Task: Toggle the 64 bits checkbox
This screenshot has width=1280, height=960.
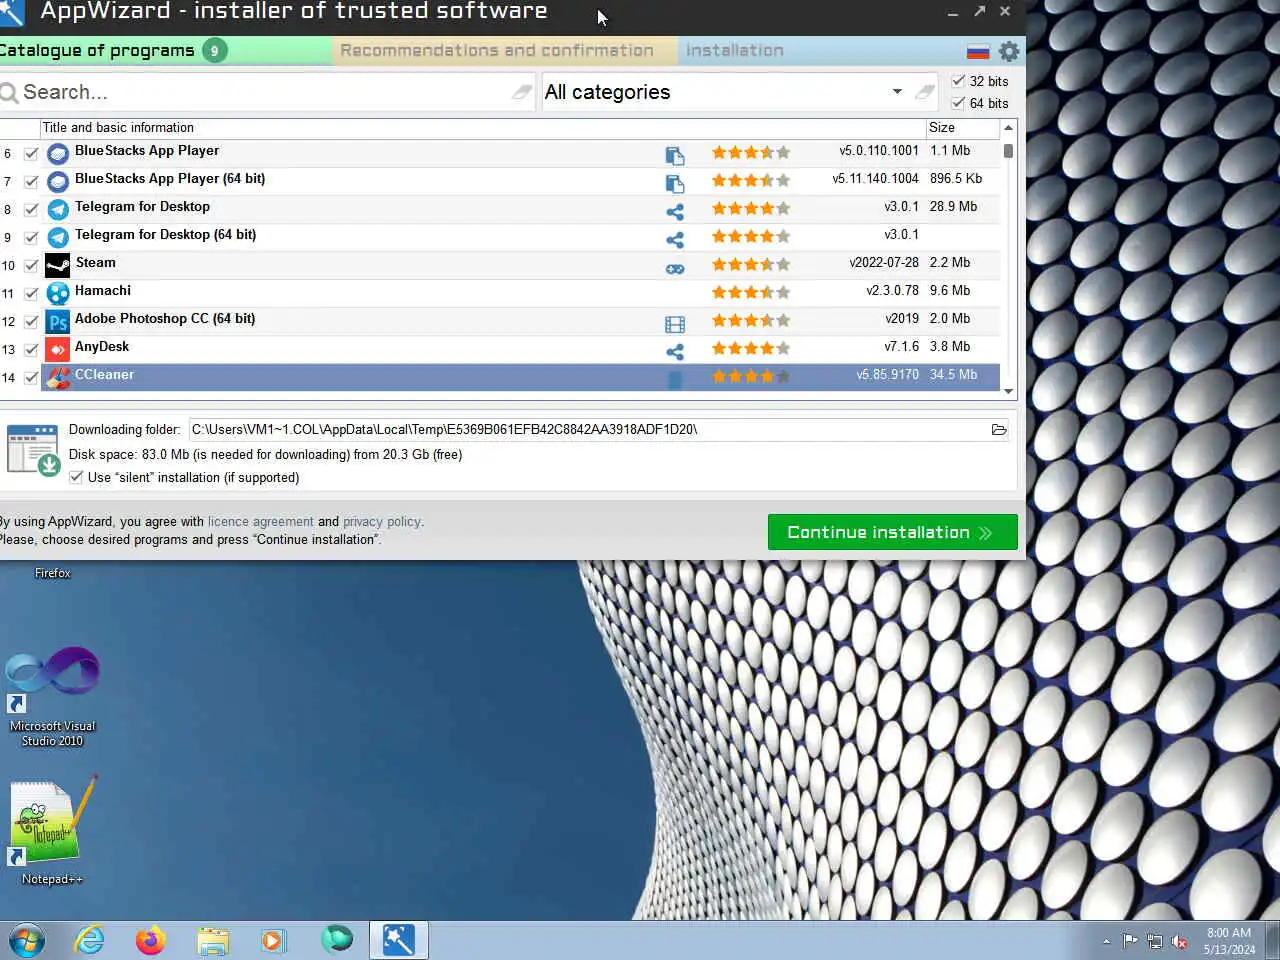Action: click(x=958, y=103)
